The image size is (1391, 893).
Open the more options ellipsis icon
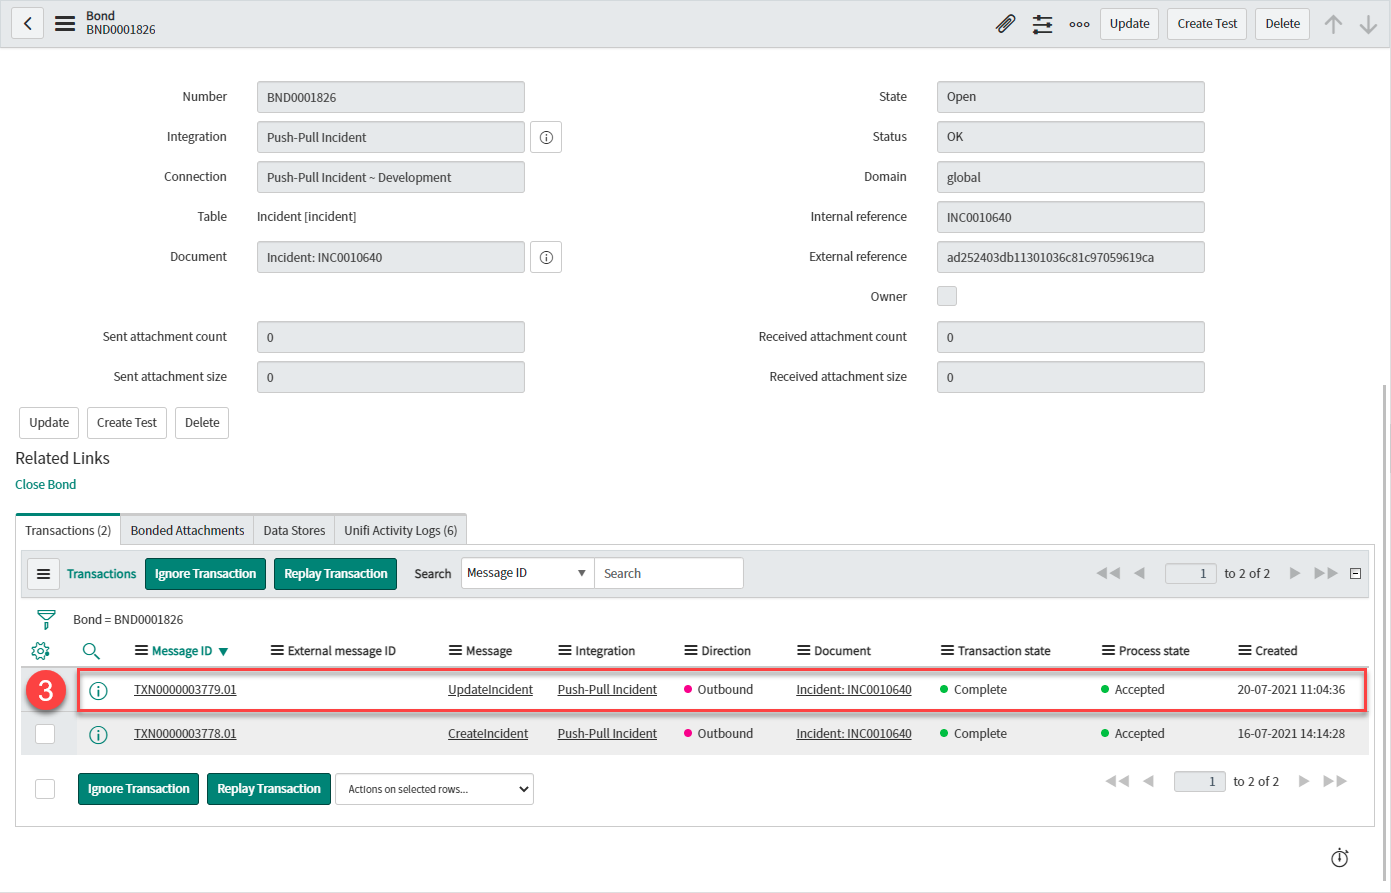[x=1079, y=24]
